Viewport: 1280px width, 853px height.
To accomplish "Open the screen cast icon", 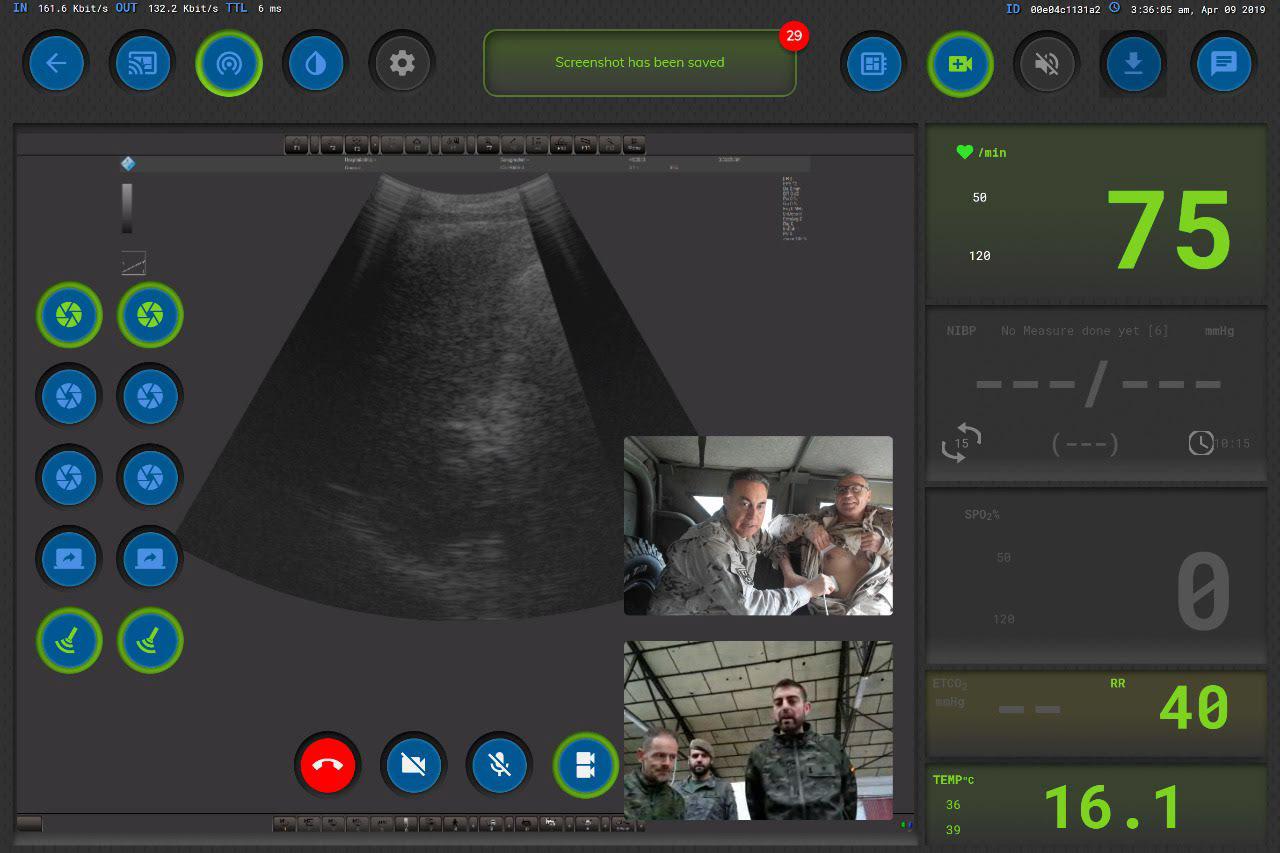I will pyautogui.click(x=143, y=64).
